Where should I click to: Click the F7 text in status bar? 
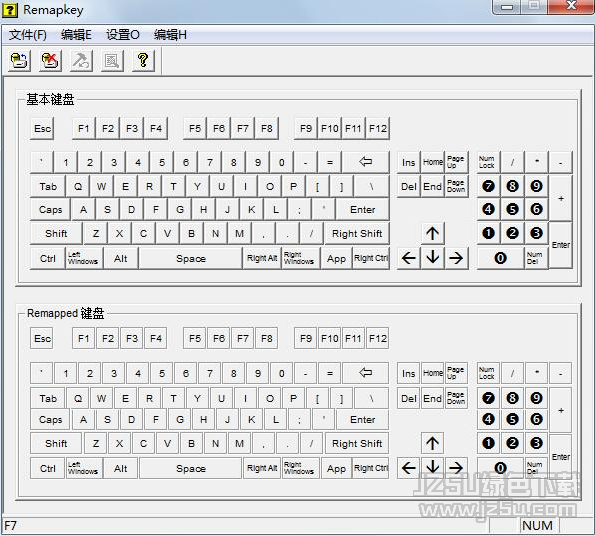(11, 525)
